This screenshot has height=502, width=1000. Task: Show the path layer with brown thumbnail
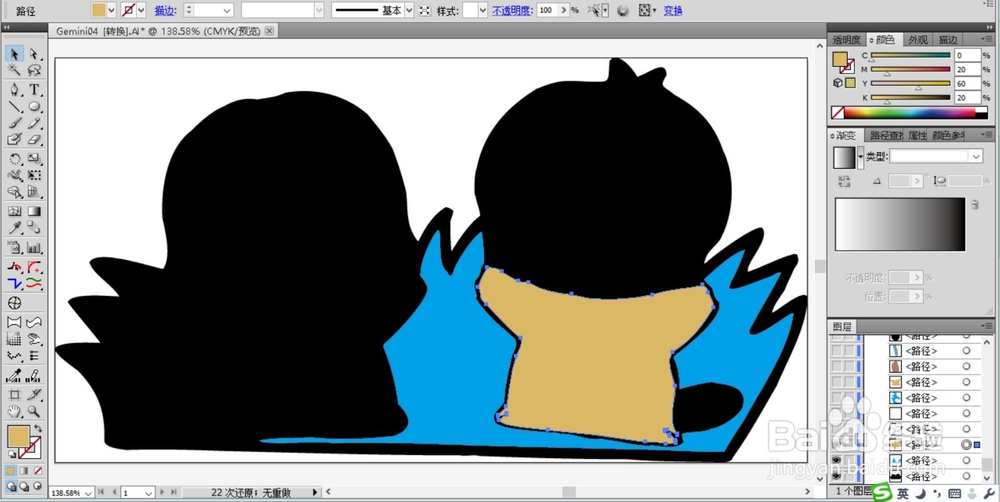[x=836, y=367]
